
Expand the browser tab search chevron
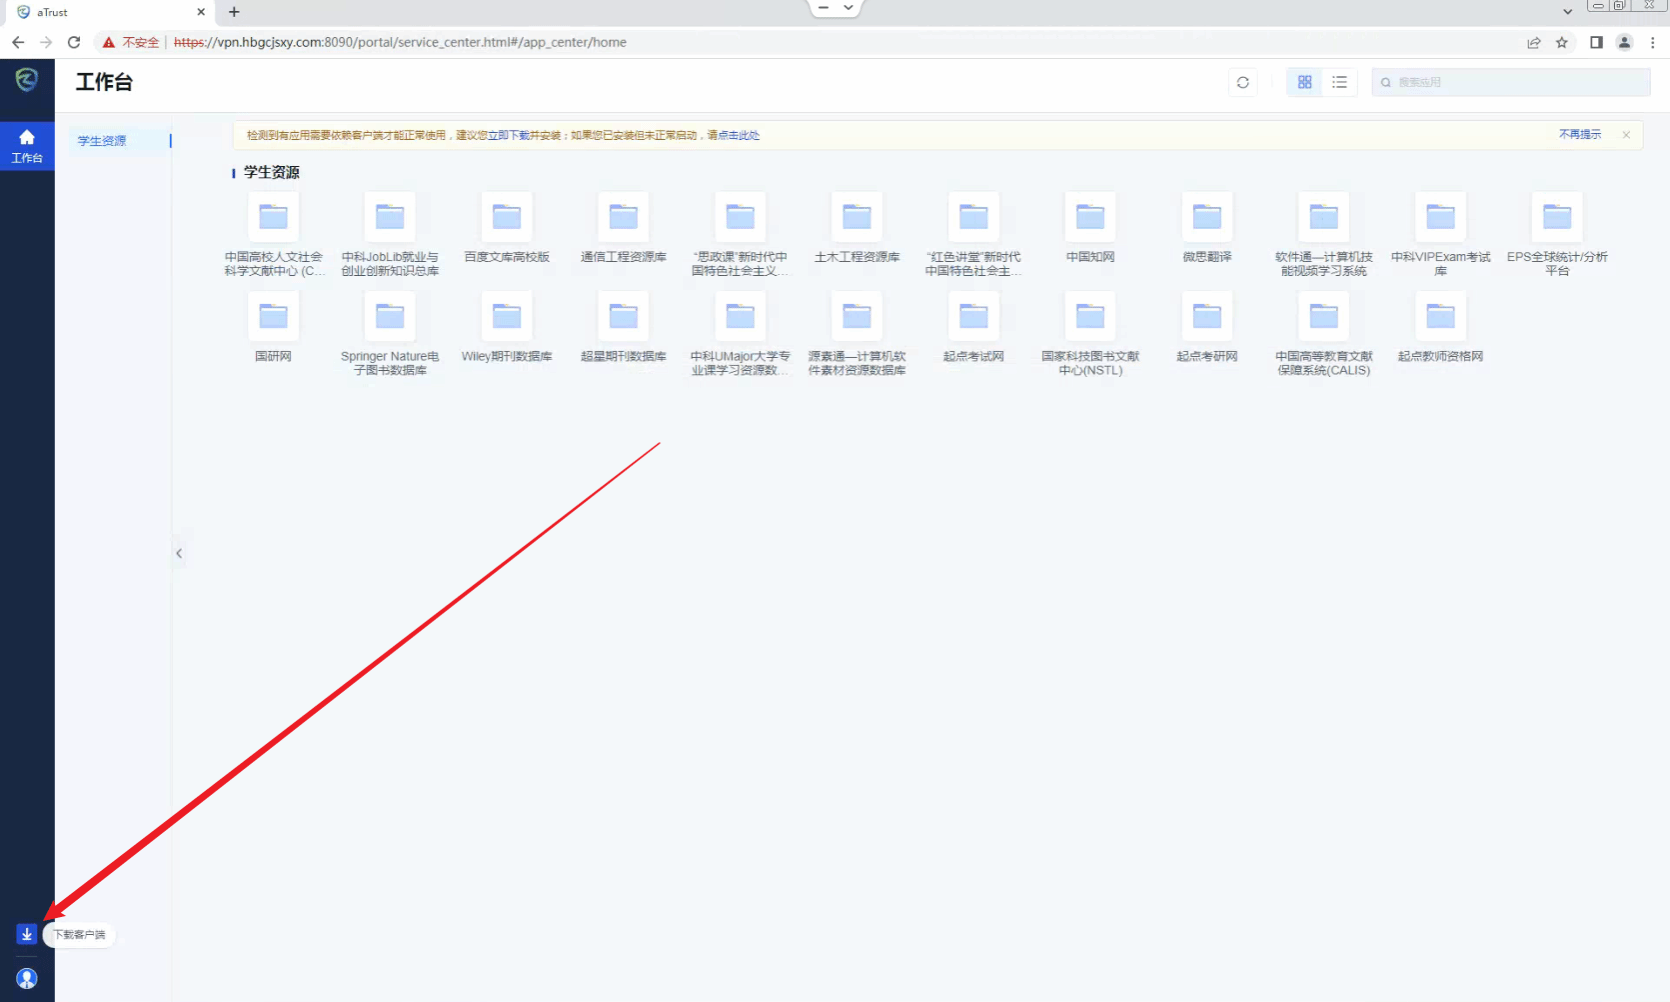pos(1567,11)
